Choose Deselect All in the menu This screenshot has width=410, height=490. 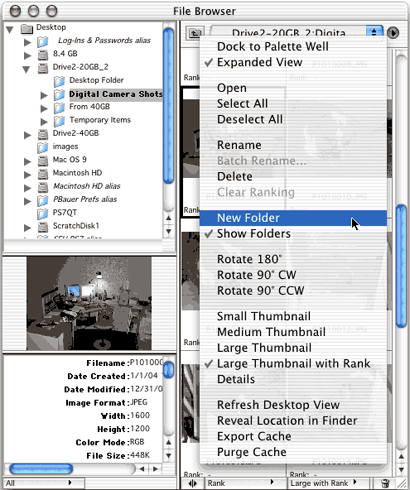point(293,119)
